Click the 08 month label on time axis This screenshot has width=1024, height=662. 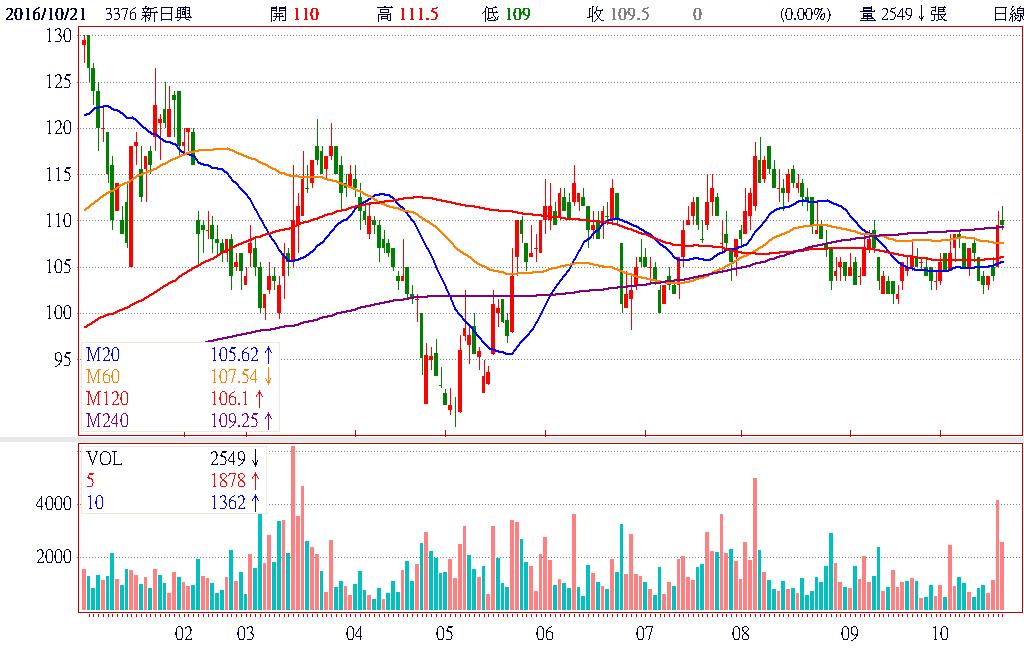[x=741, y=634]
